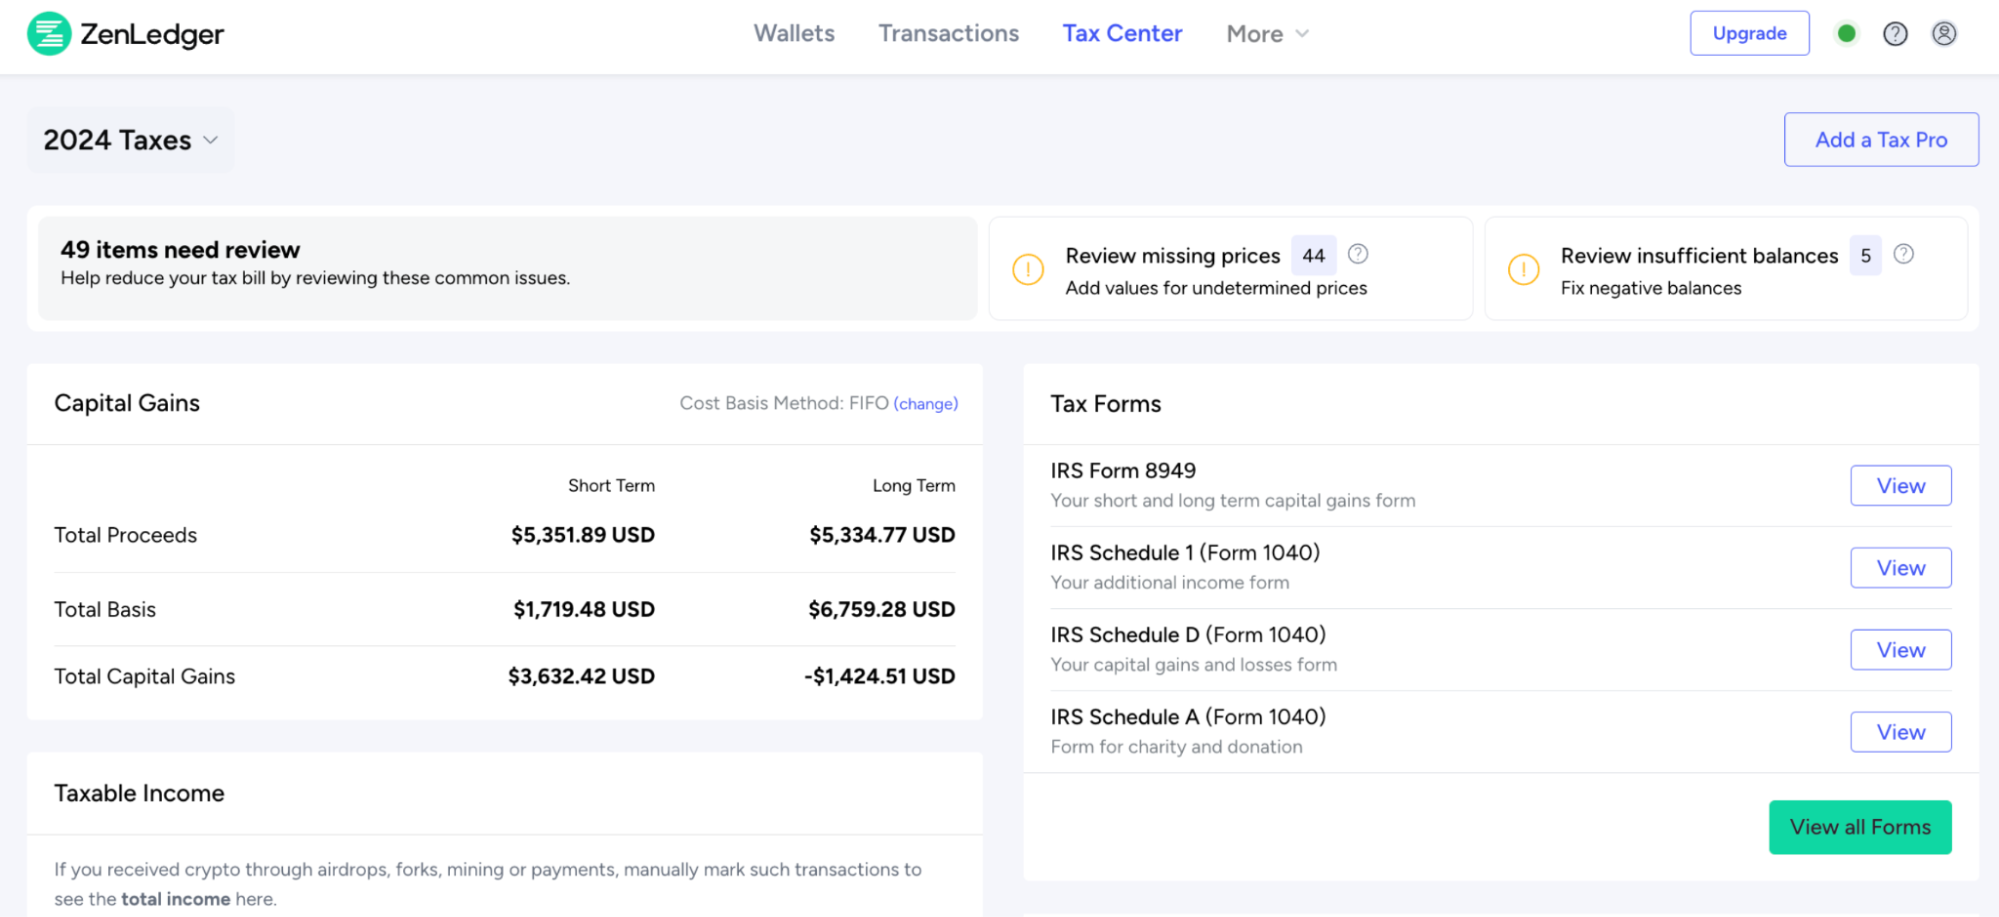Open the user profile icon
The image size is (1999, 917).
click(x=1944, y=33)
